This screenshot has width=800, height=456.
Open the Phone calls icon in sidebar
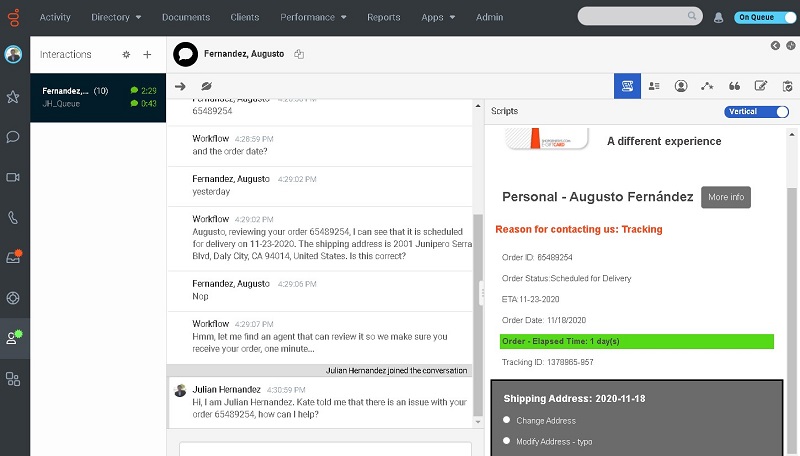click(13, 217)
